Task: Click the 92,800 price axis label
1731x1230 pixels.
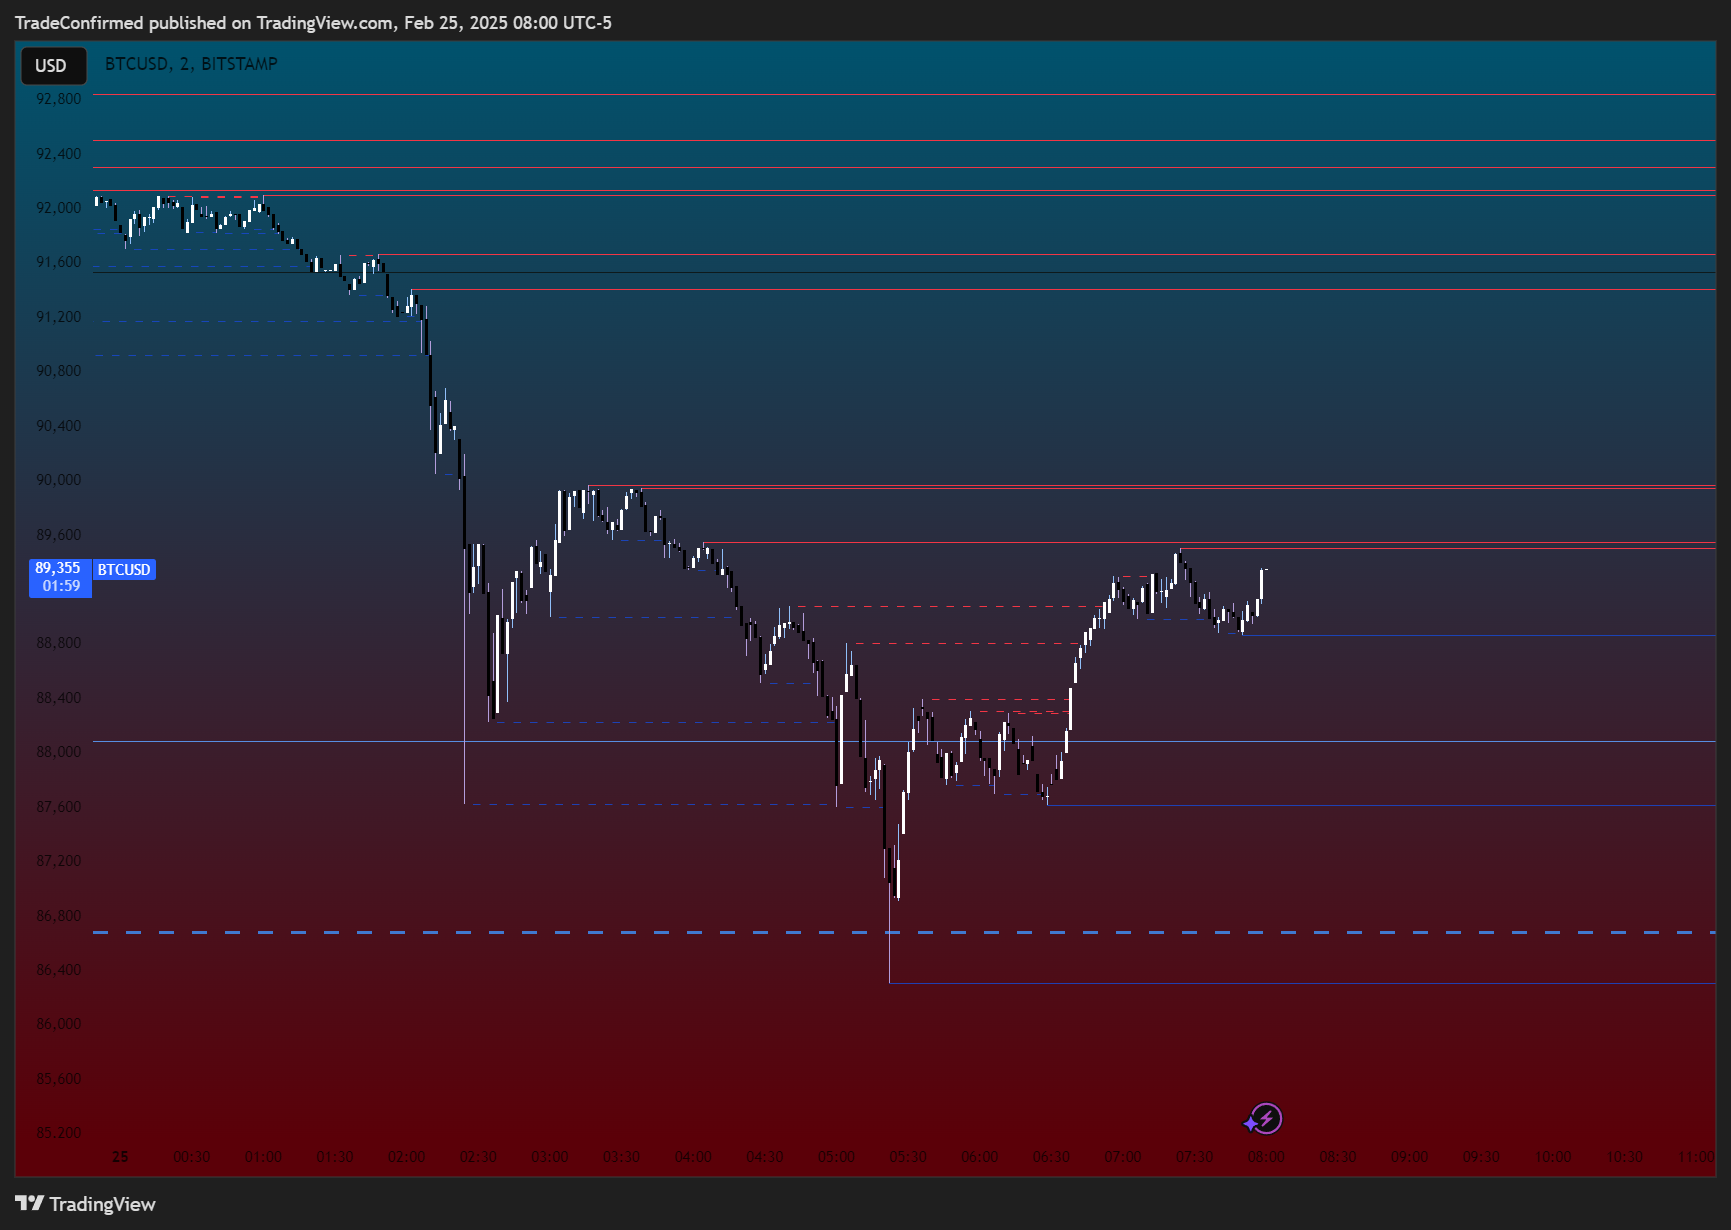Action: [58, 99]
